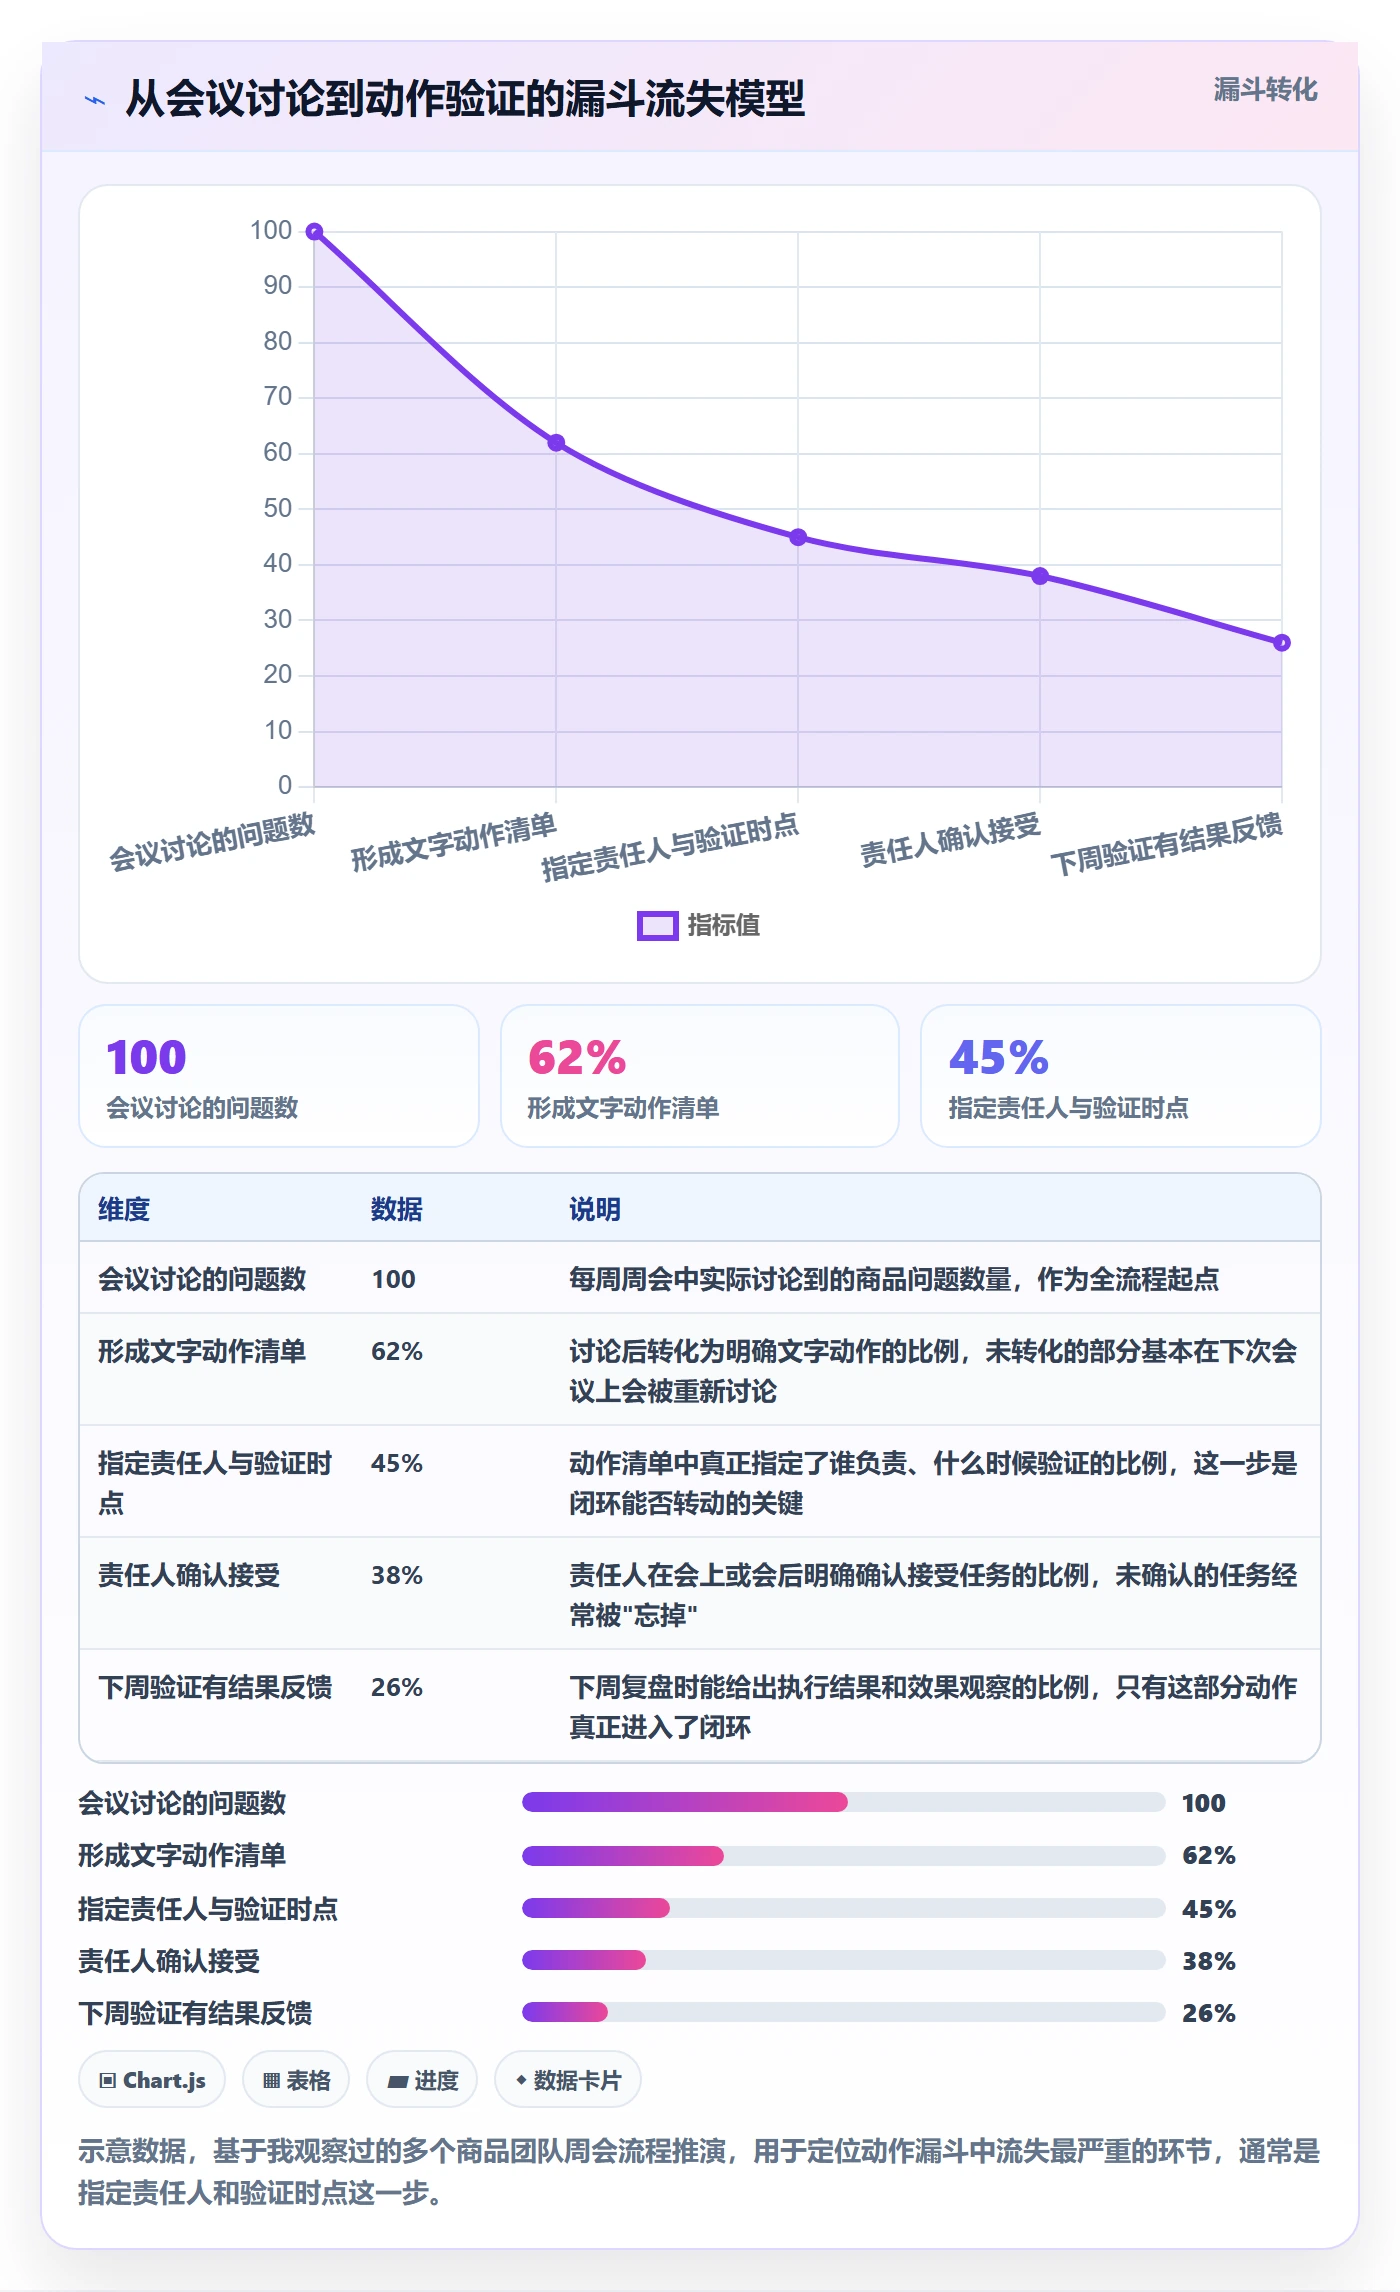Select the chart point for 形成文字动作清单 at 62
The height and width of the screenshot is (2292, 1400).
tap(556, 443)
